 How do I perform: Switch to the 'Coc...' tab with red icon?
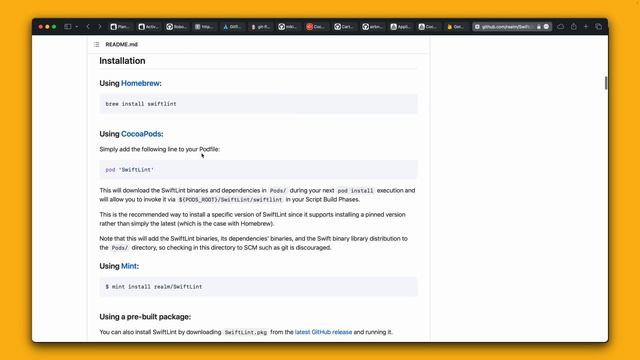point(316,27)
